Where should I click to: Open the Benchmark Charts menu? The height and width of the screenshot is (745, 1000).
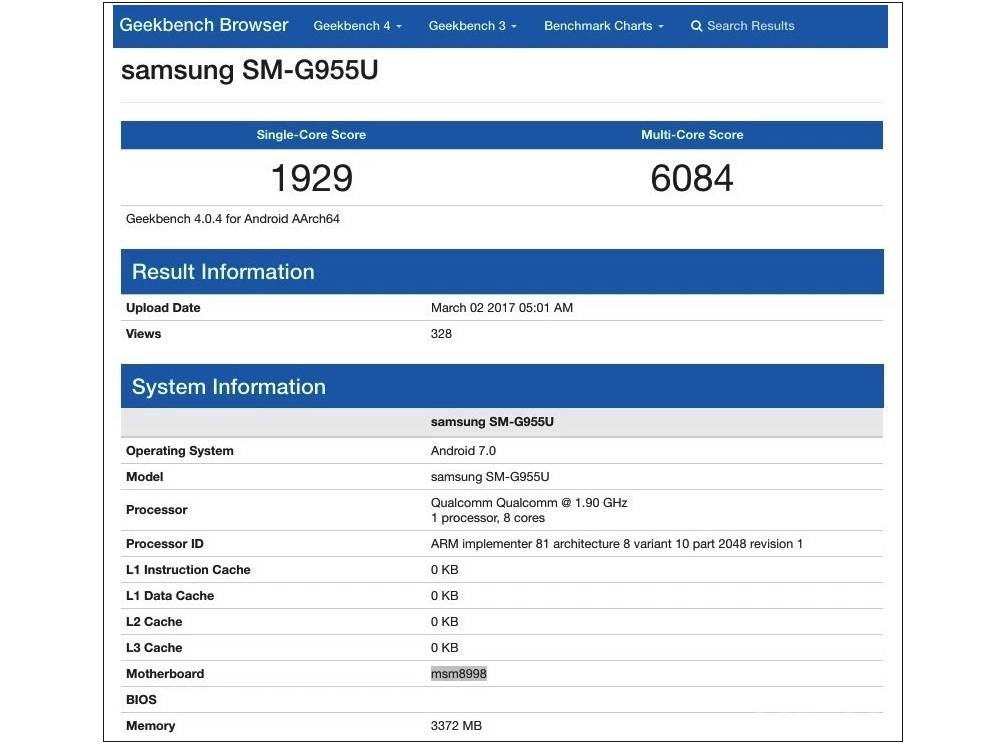pyautogui.click(x=603, y=26)
